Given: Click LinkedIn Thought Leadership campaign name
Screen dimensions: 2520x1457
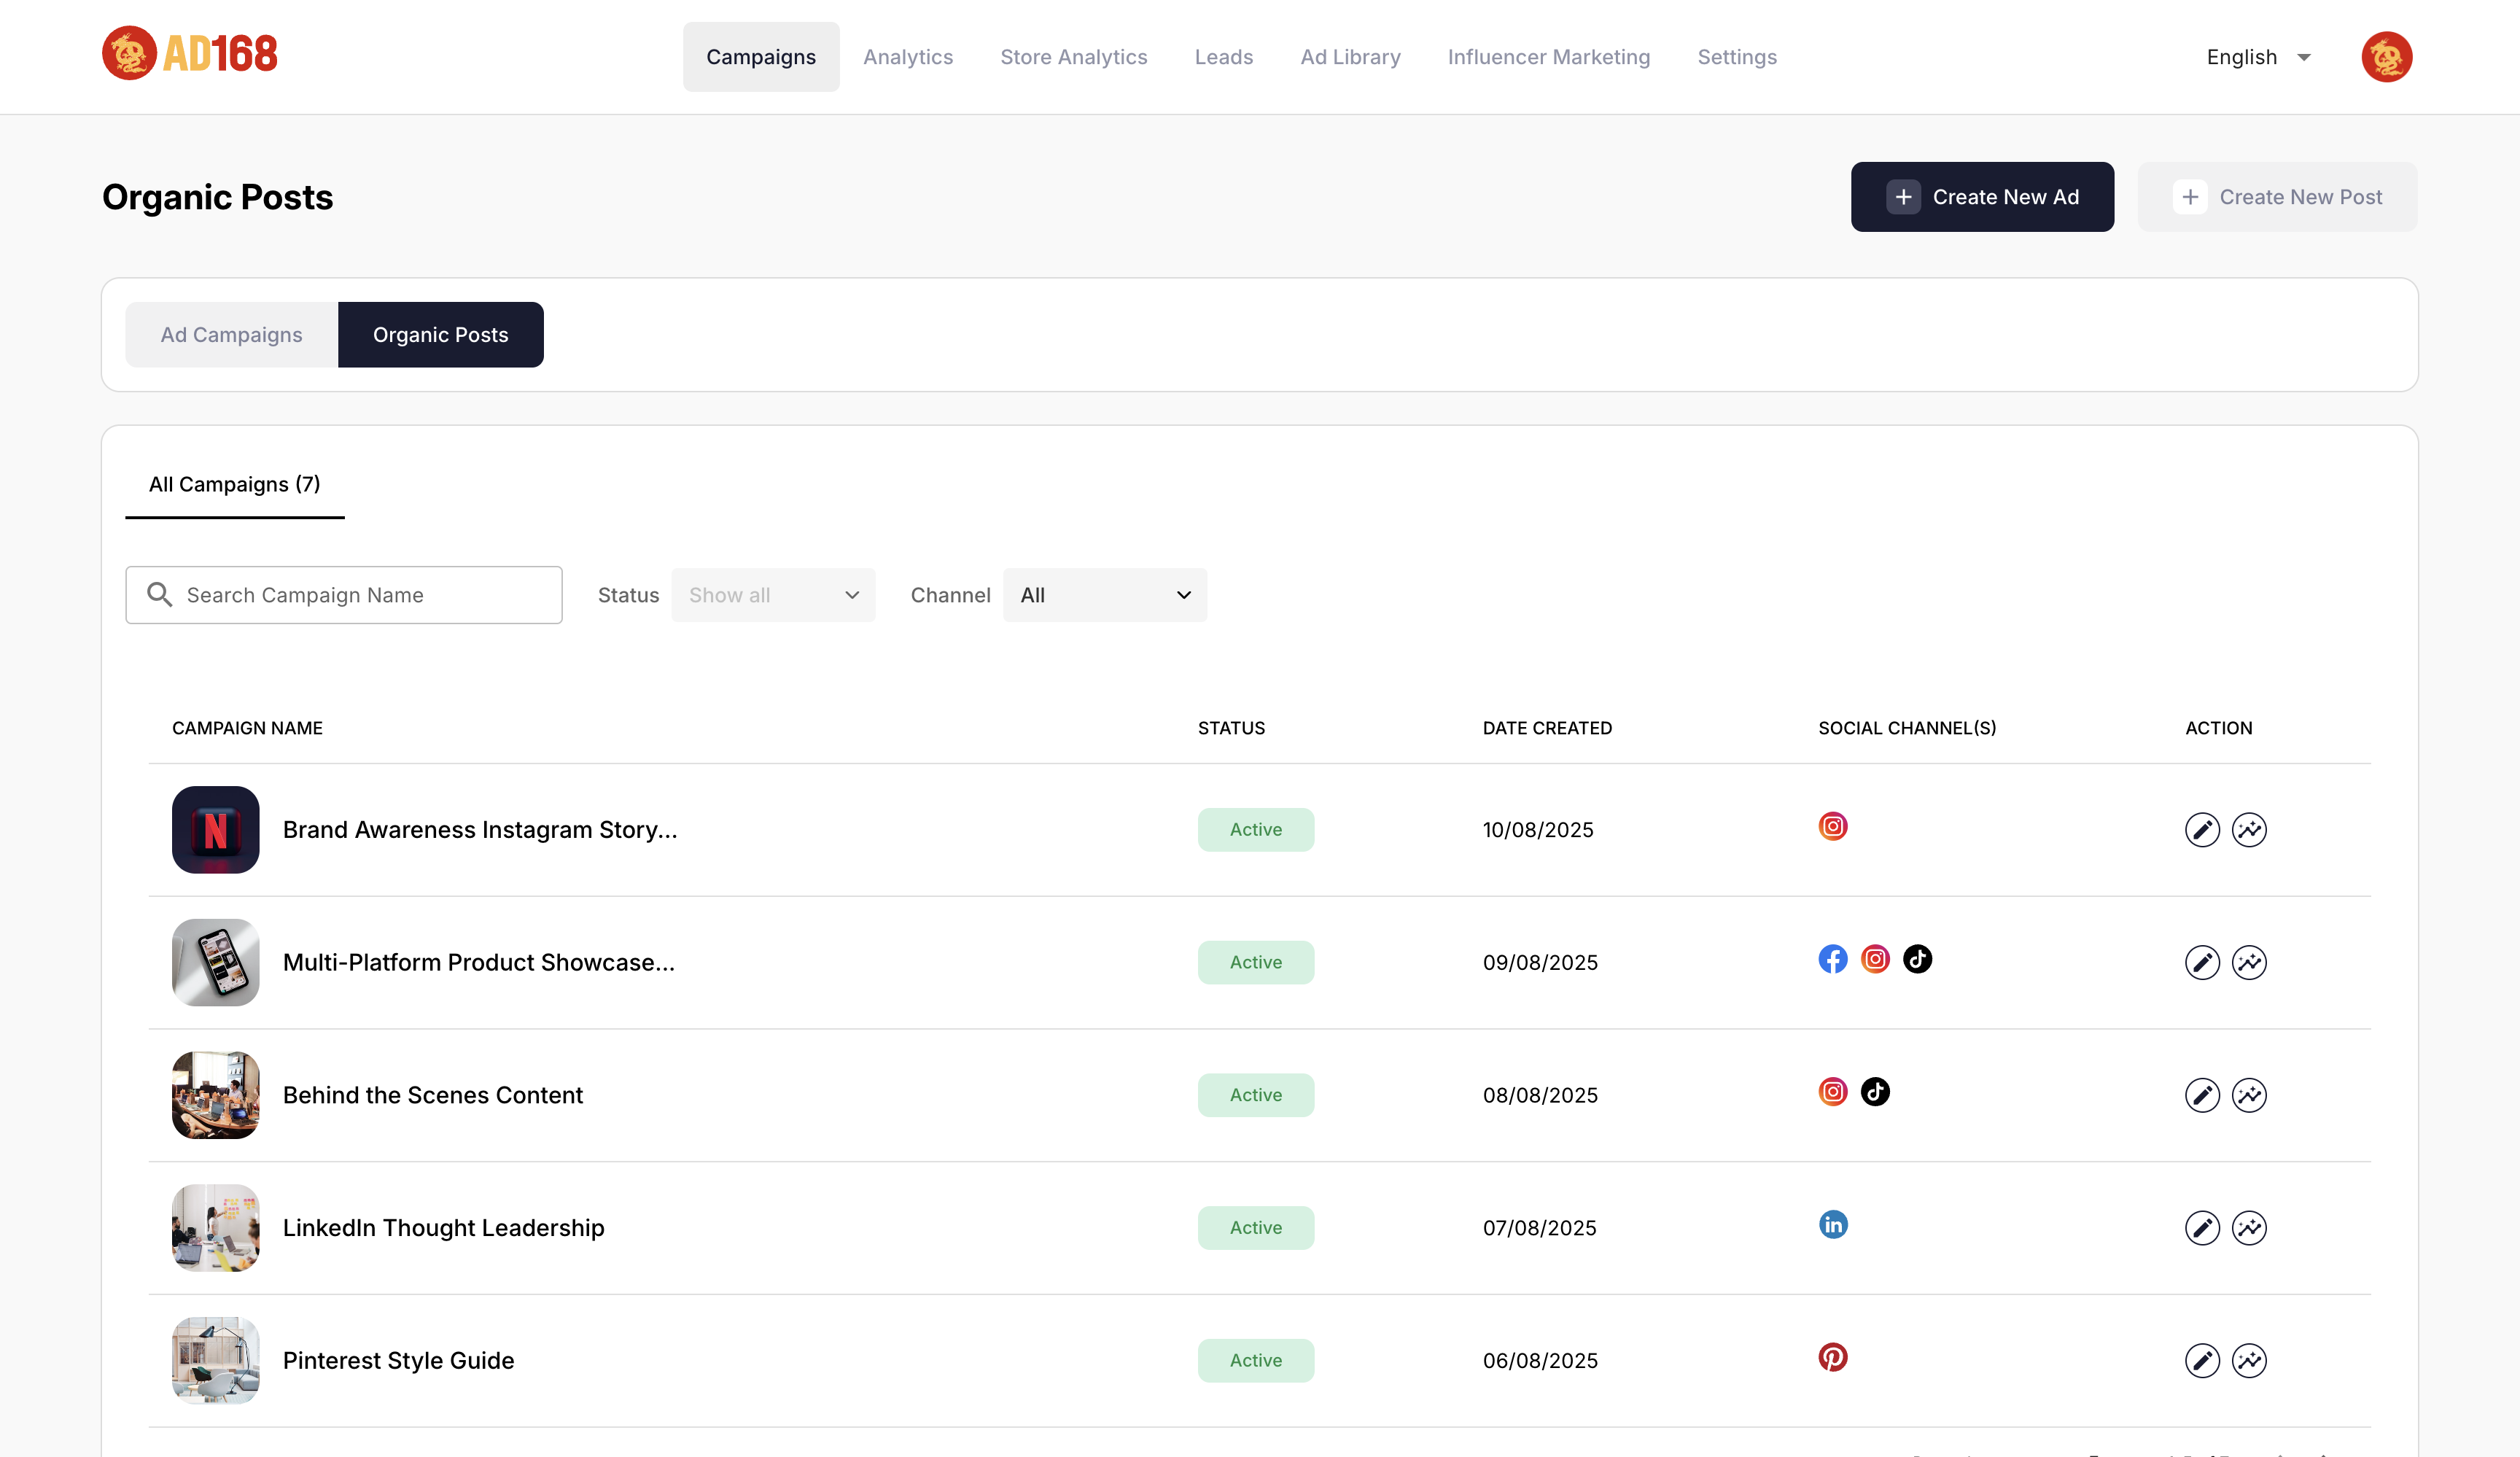Looking at the screenshot, I should click(443, 1228).
